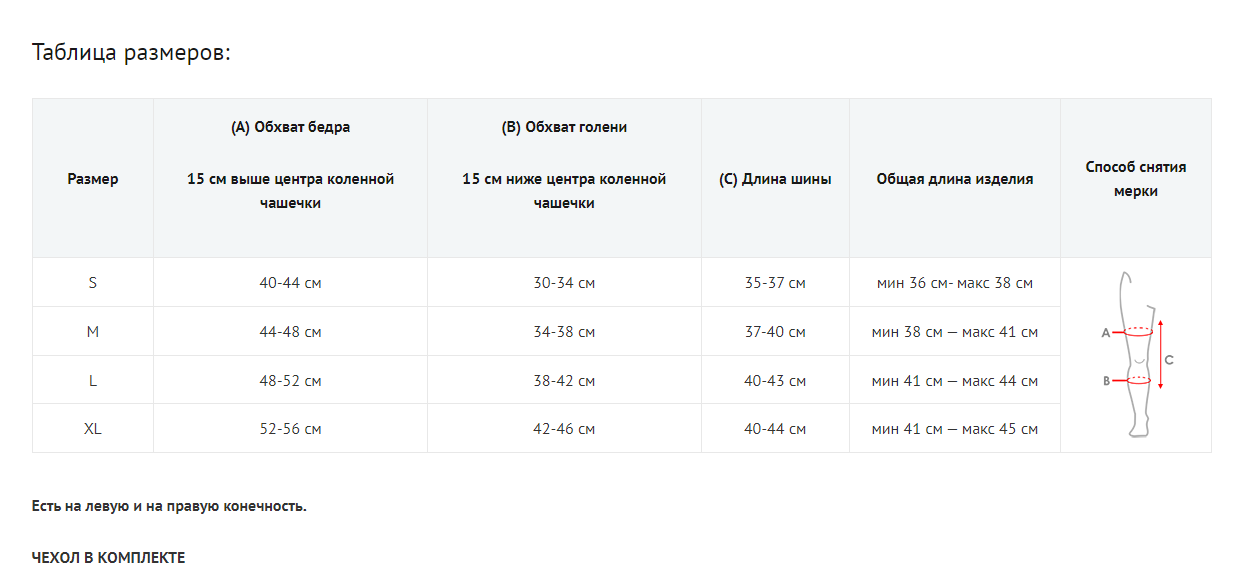Click the "мин 41 см — макс 45 см" cell
Screen dimensions: 1252x586
tap(955, 429)
